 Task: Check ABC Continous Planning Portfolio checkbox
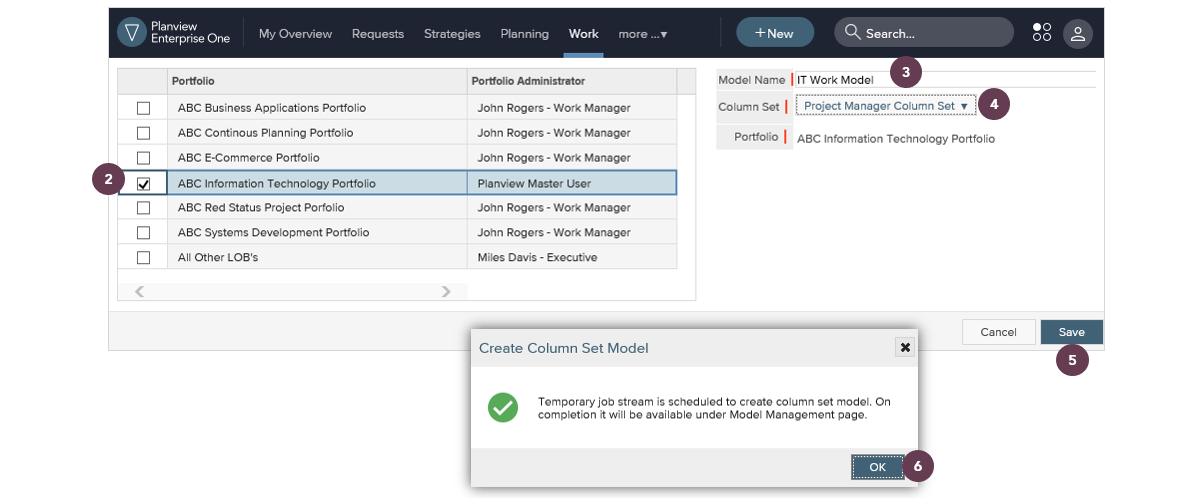point(143,133)
